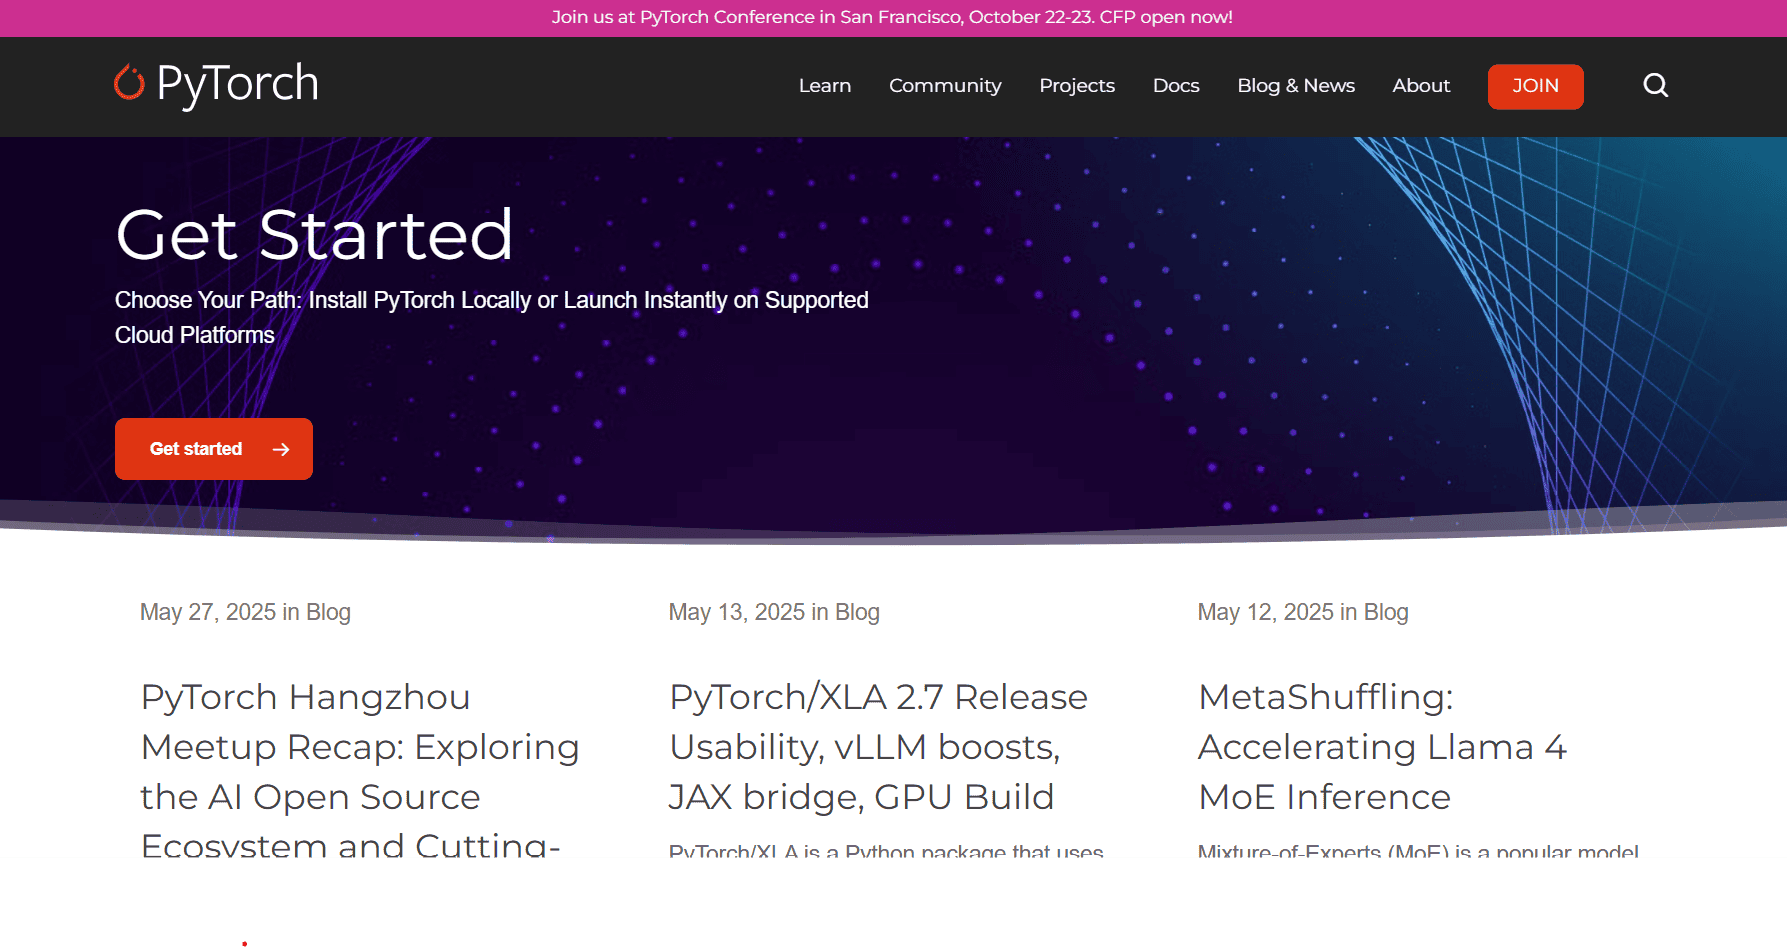Click the PyTorch wordmark in the header
The image size is (1787, 947).
point(236,83)
